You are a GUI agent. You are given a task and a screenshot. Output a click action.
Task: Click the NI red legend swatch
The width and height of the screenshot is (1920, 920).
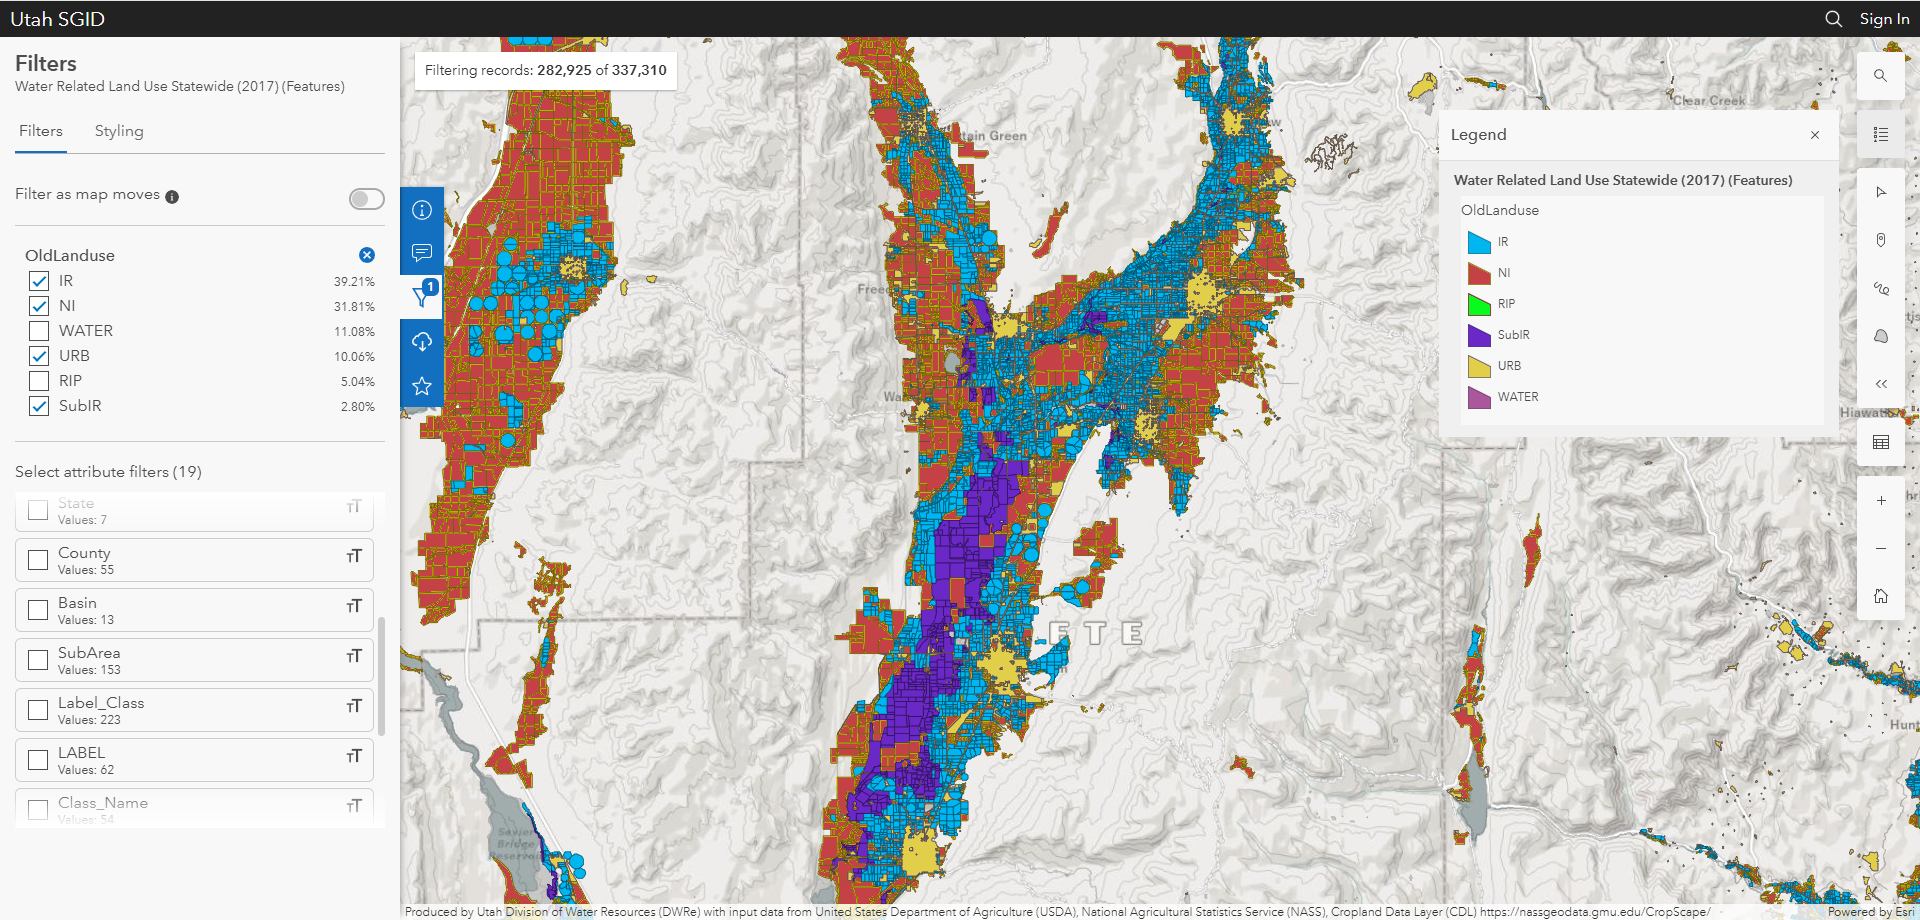click(x=1479, y=273)
